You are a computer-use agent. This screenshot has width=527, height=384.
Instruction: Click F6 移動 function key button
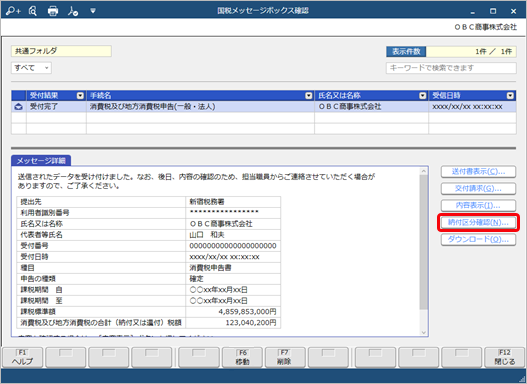242,357
